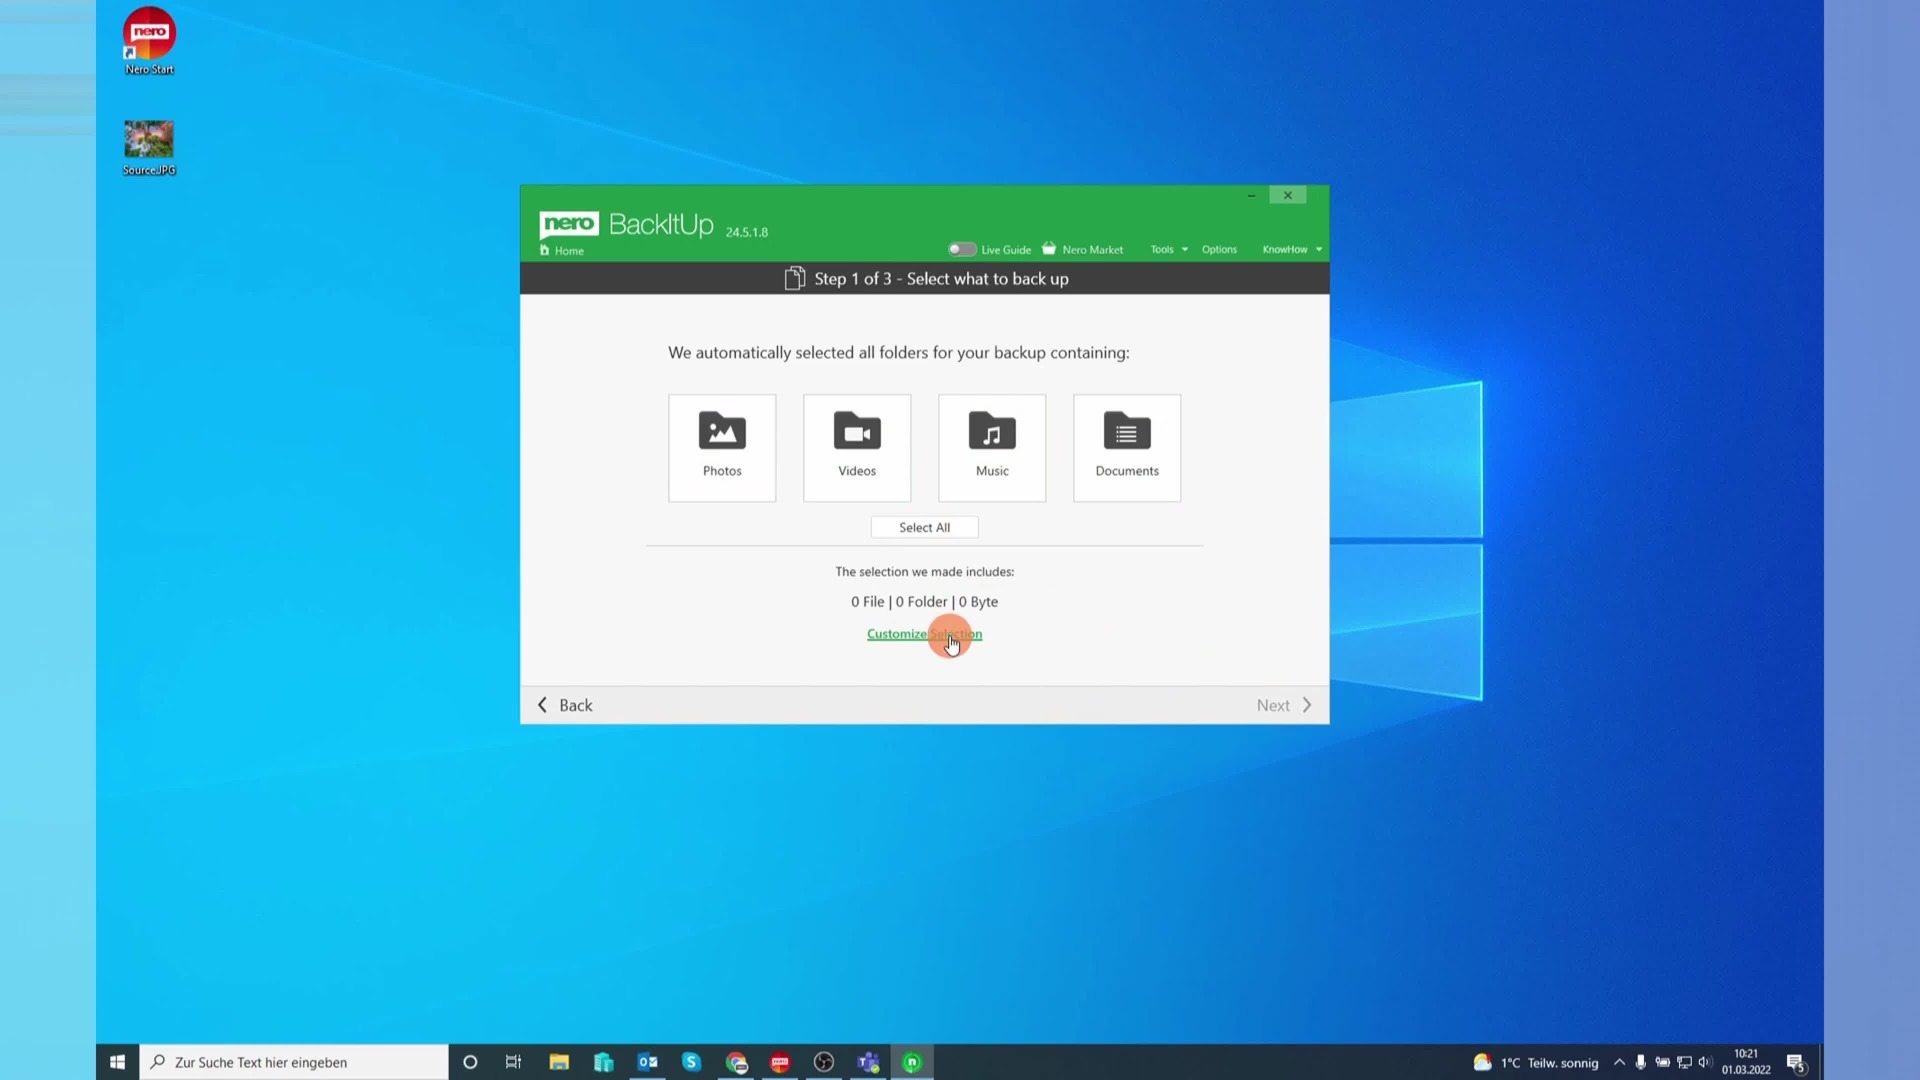Image resolution: width=1920 pixels, height=1080 pixels.
Task: Open the Windows Start menu
Action: pos(117,1062)
